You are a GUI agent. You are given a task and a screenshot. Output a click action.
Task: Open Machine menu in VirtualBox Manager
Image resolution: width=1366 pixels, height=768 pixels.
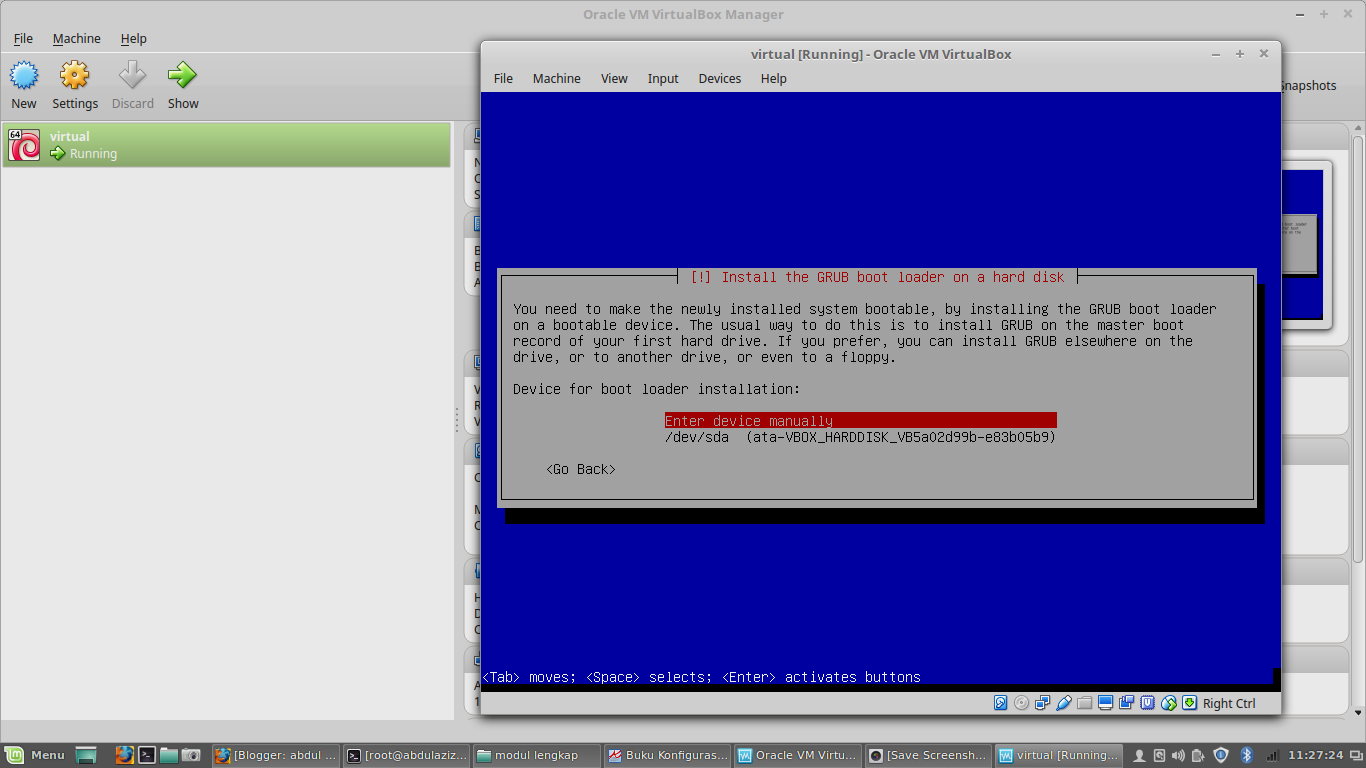[76, 38]
